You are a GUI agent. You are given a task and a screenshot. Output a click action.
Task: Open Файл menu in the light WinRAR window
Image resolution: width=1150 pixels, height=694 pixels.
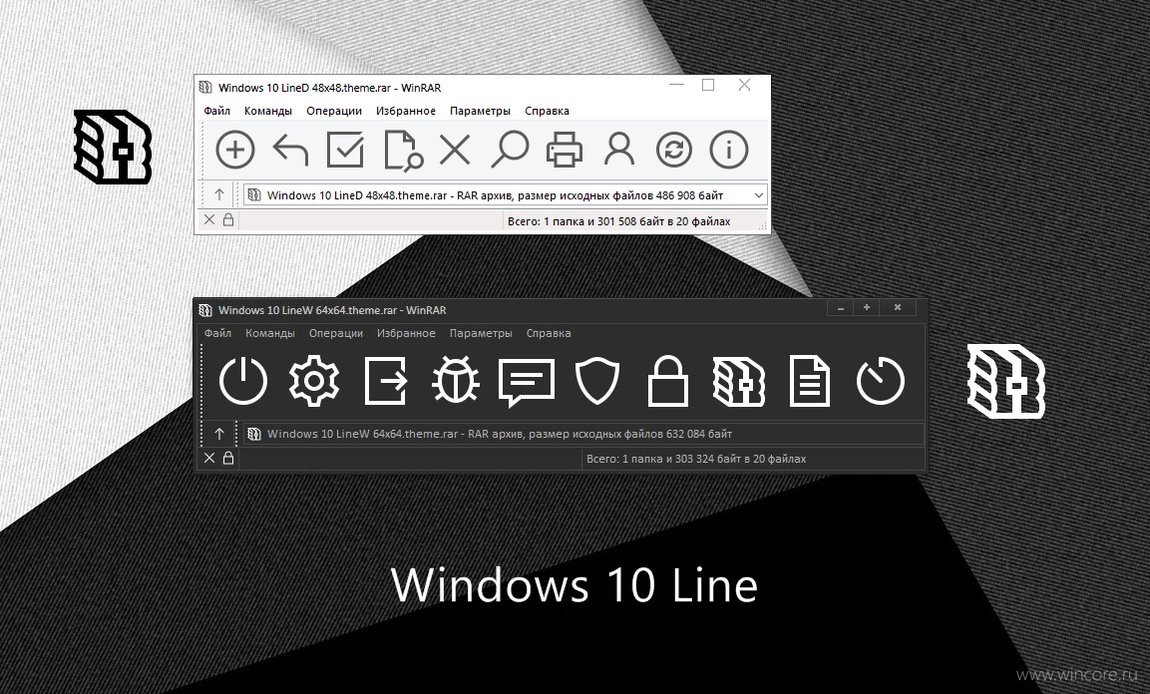click(x=217, y=111)
